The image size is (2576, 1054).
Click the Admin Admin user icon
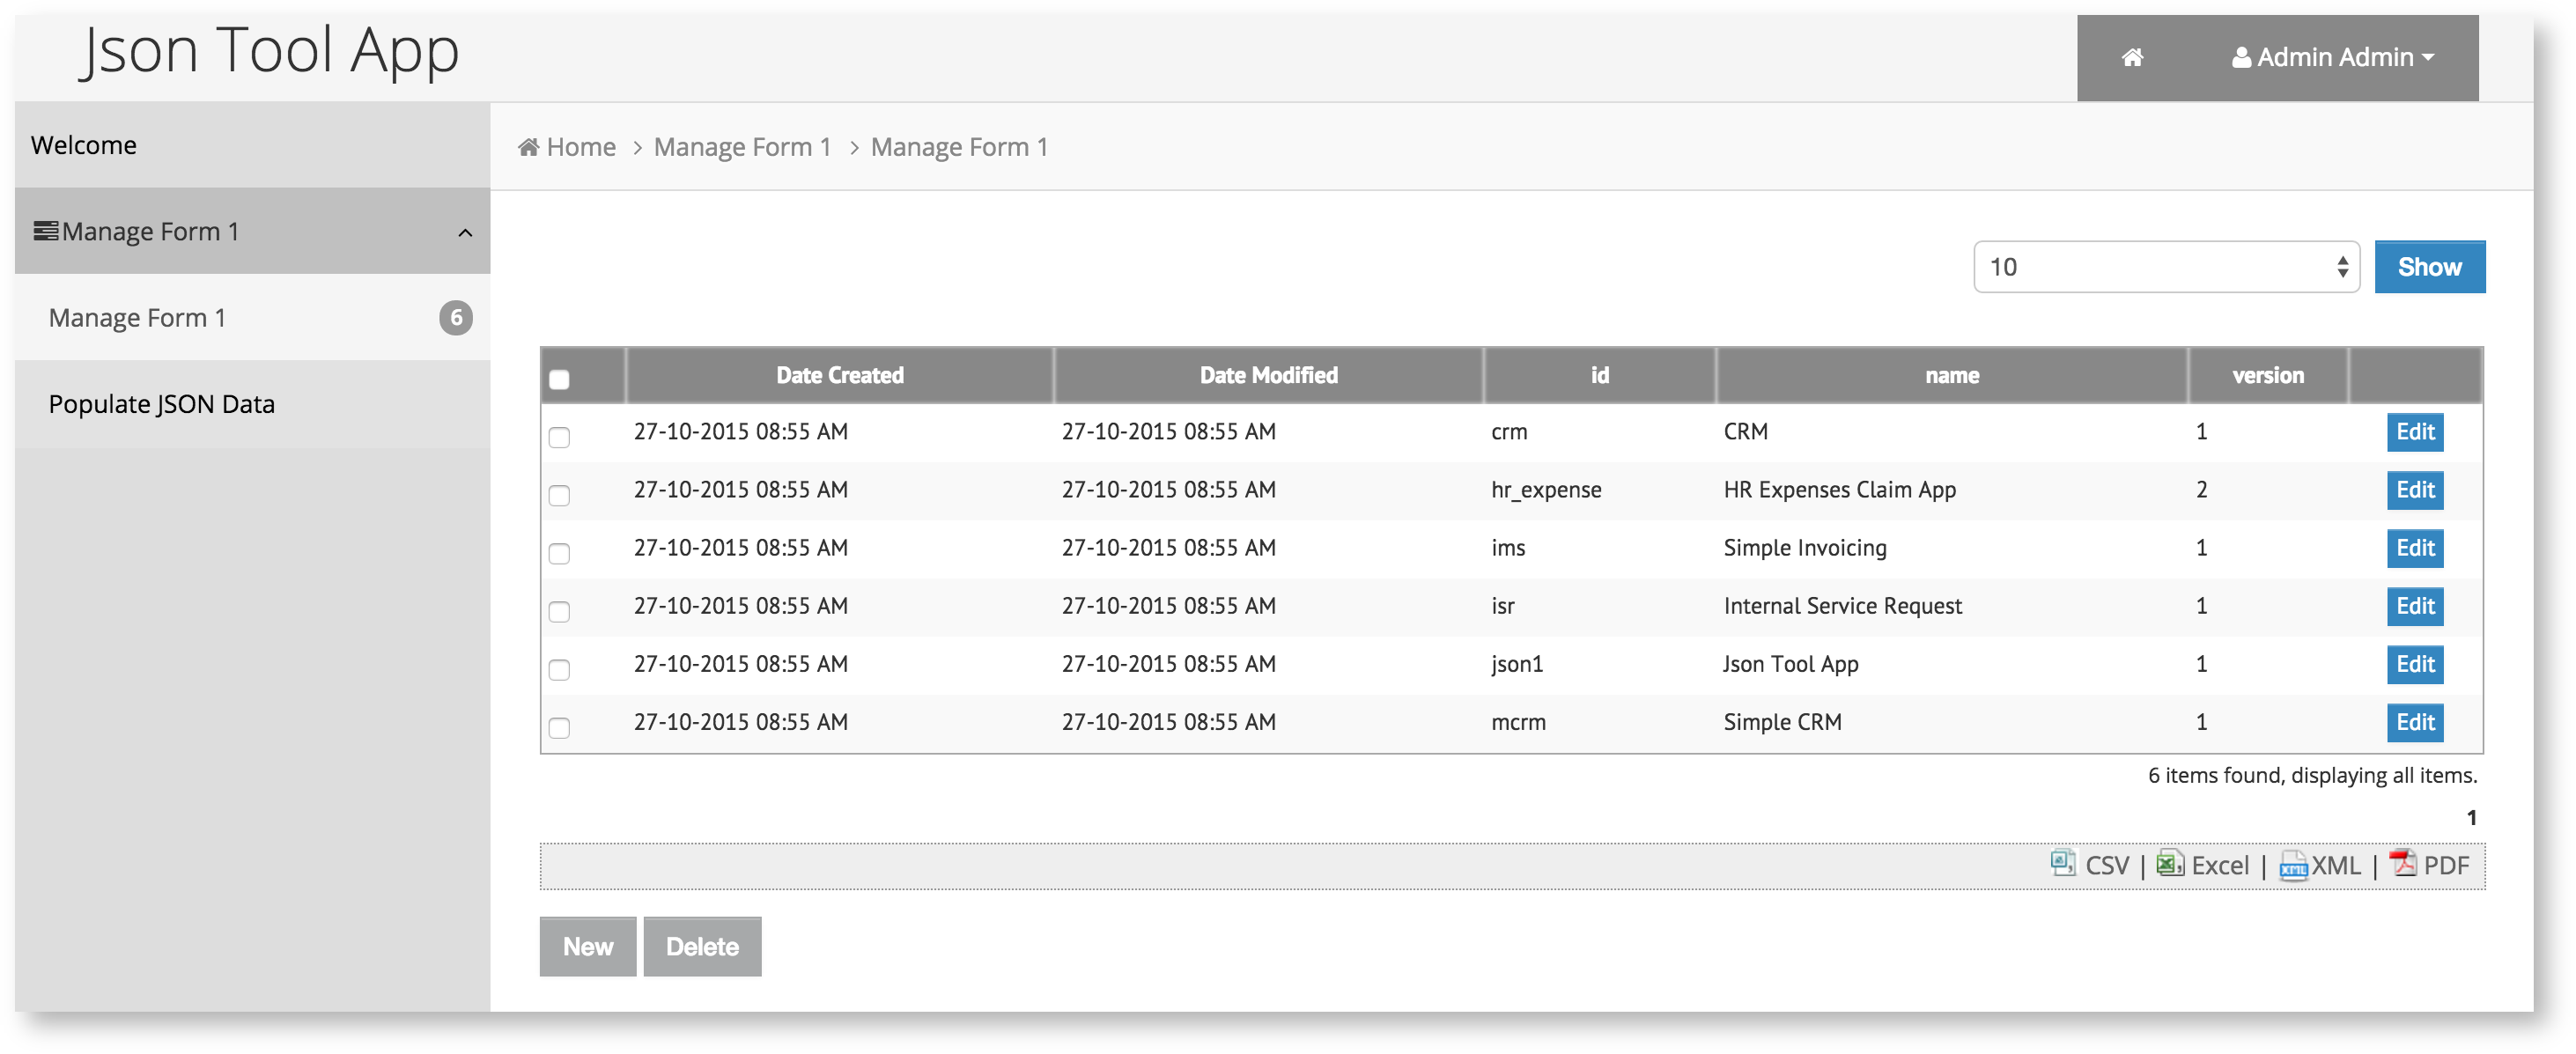[x=2241, y=58]
